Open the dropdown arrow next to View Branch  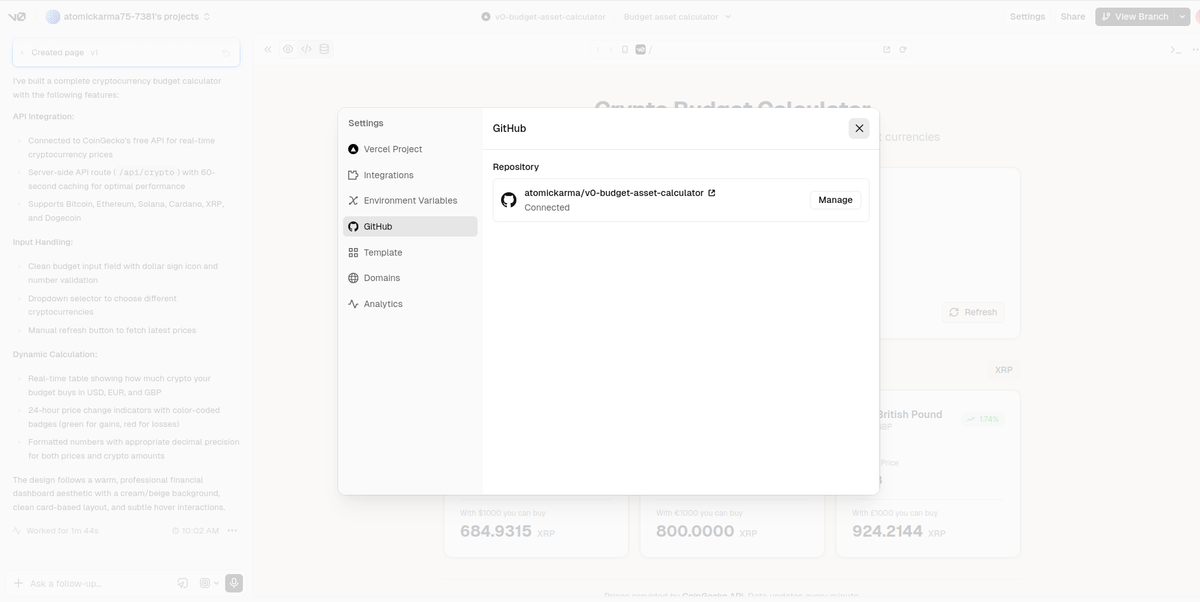[x=1183, y=17]
